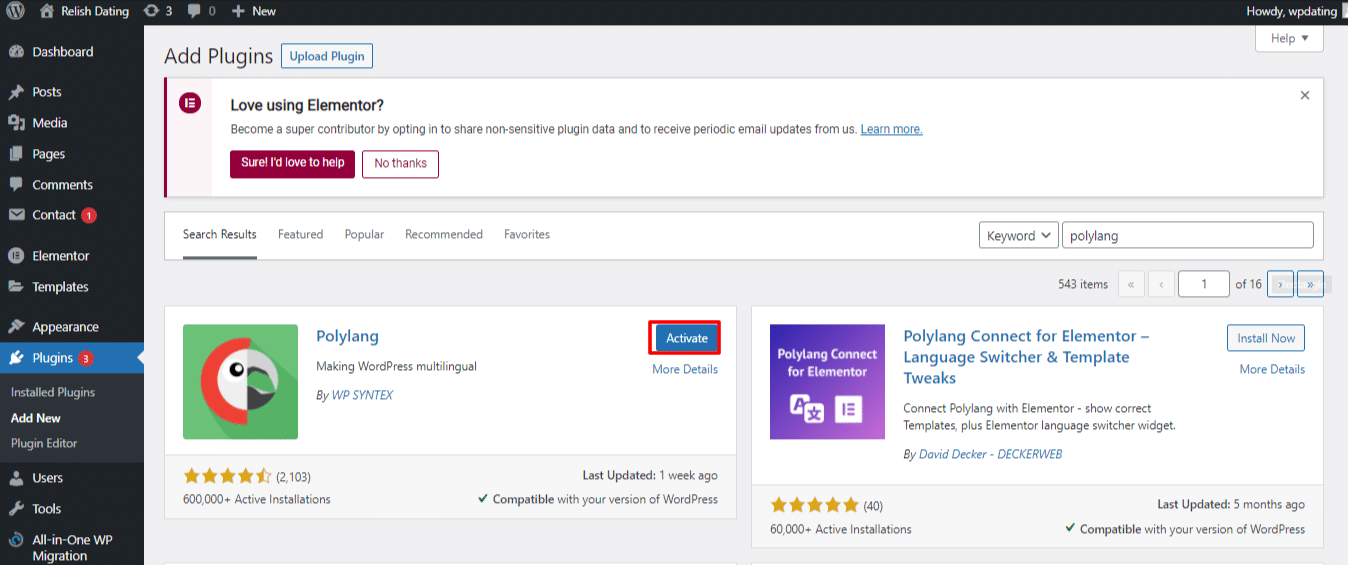Open the Relish Dating site home icon
This screenshot has width=1348, height=565.
[x=47, y=11]
